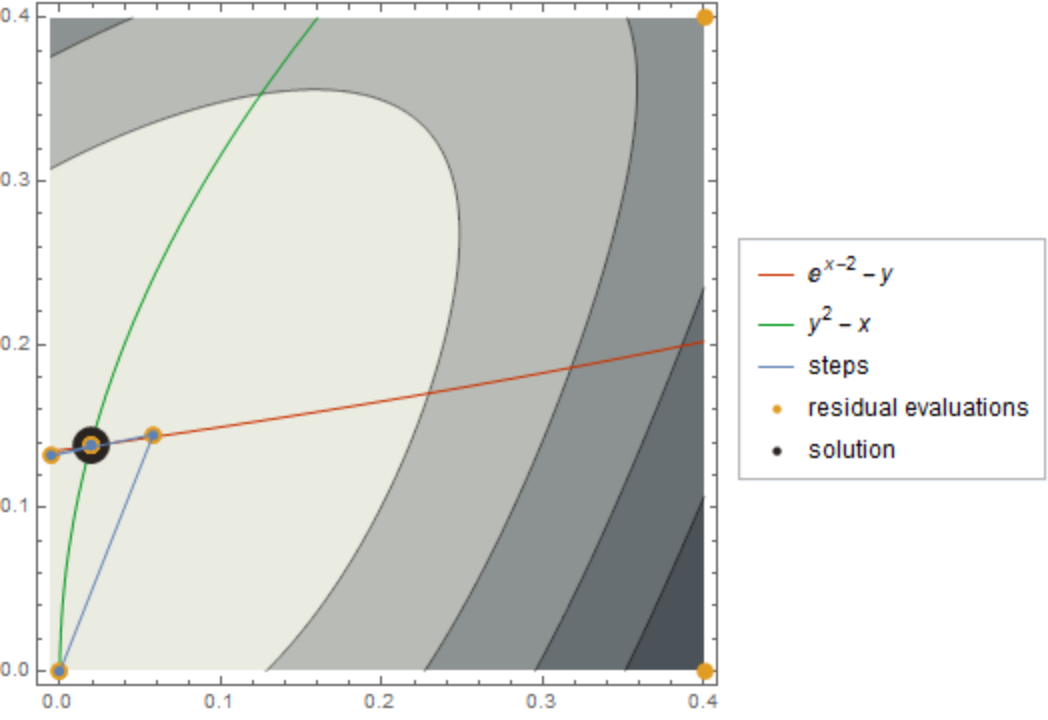Click the orange point at the plot's bottom-right corner
1048x720 pixels.
coord(705,671)
